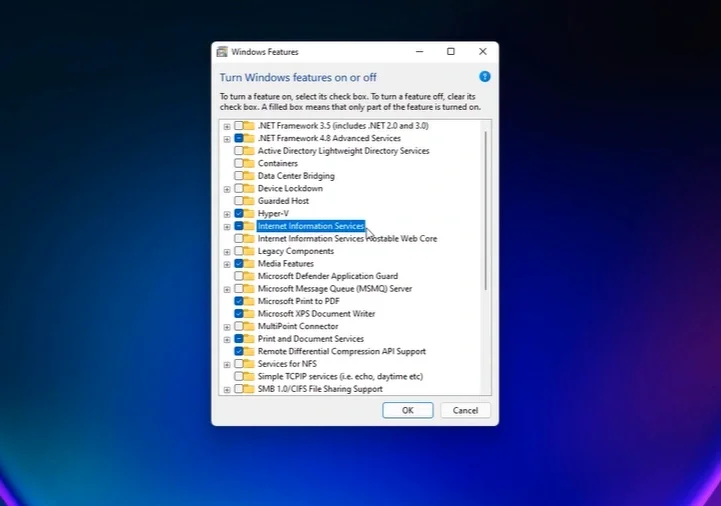The width and height of the screenshot is (721, 506).
Task: Uncheck the Hyper-V checkbox
Action: tap(239, 213)
